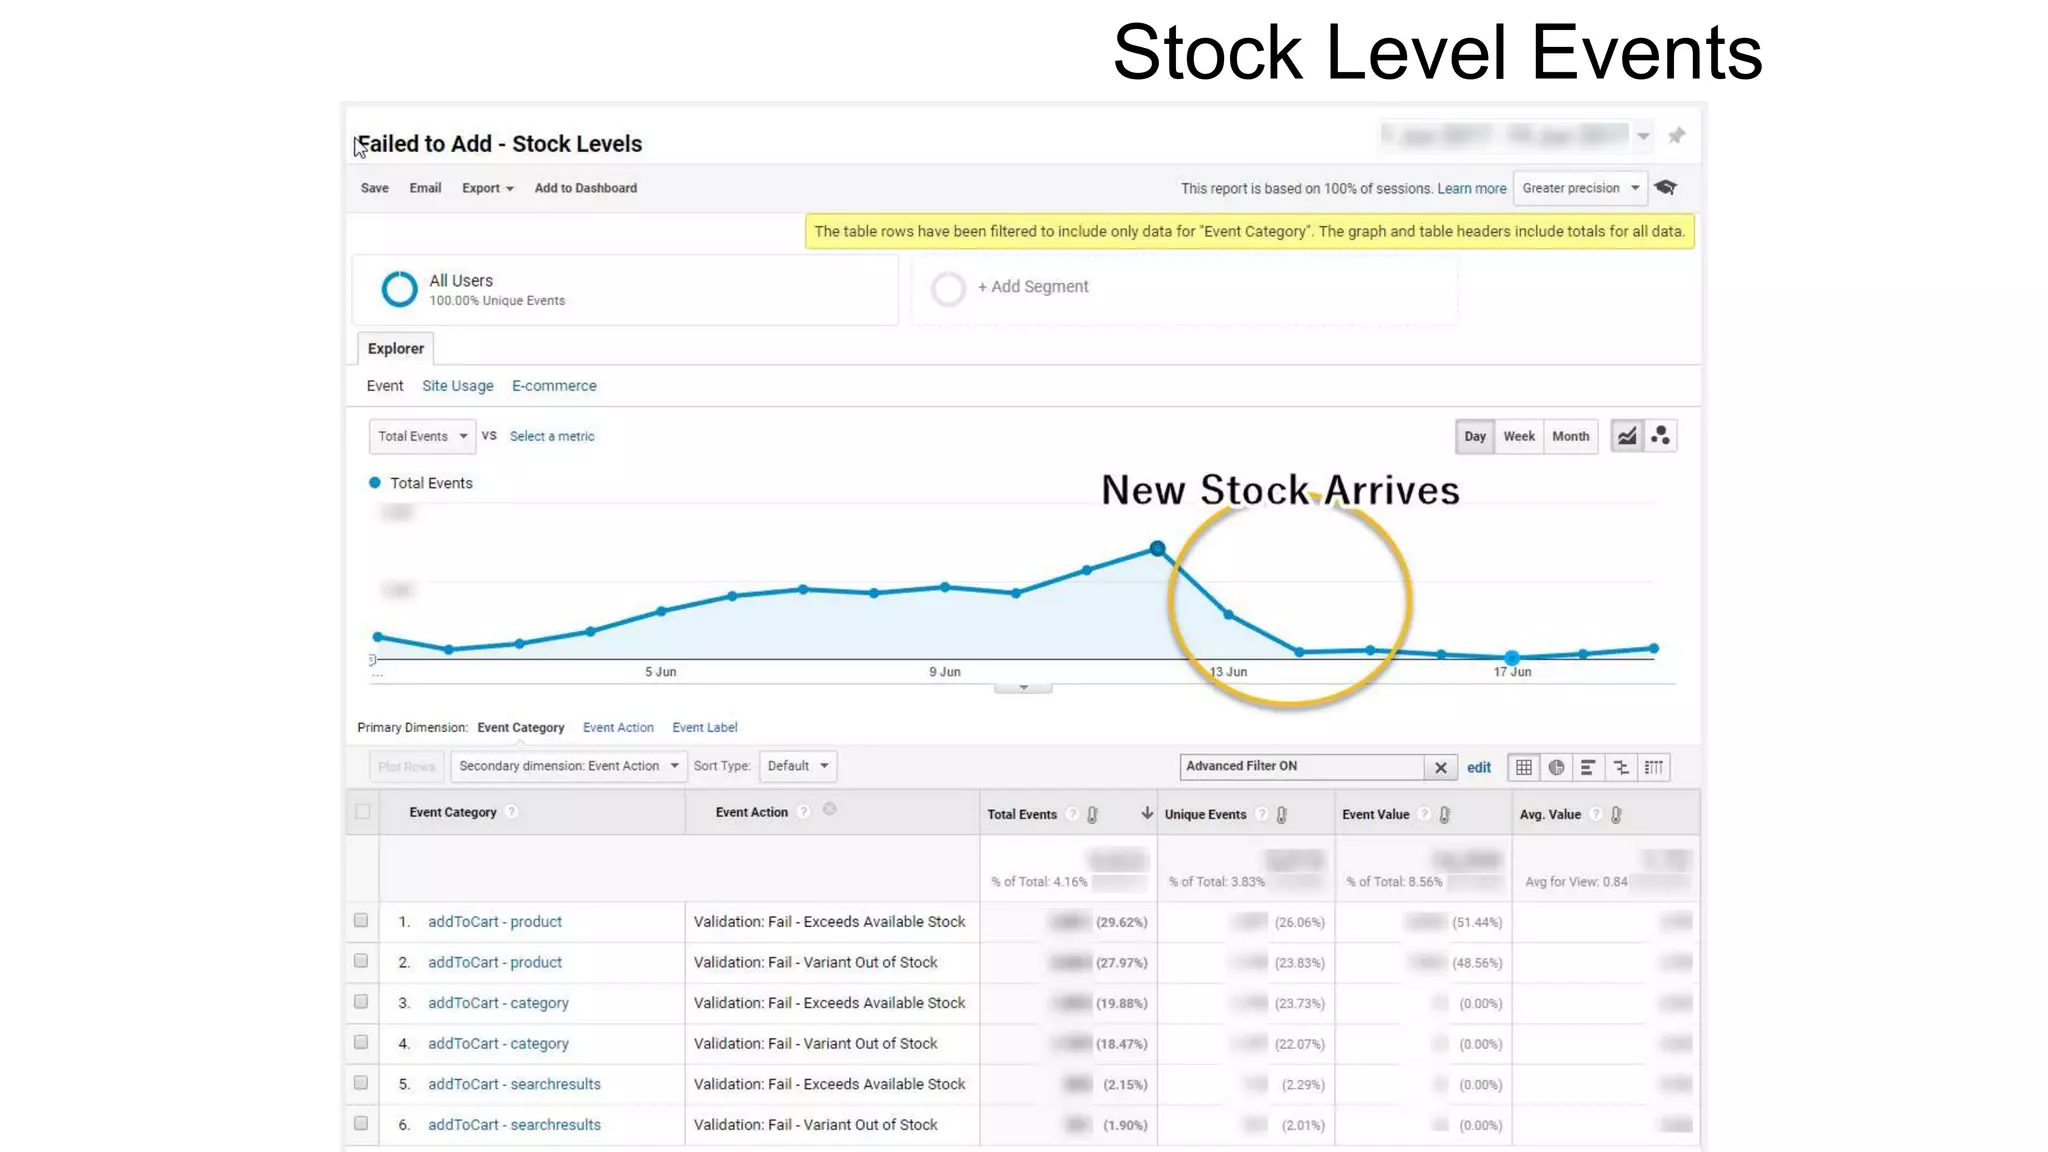This screenshot has width=2048, height=1152.
Task: Open Event Value help question mark
Action: (1425, 814)
